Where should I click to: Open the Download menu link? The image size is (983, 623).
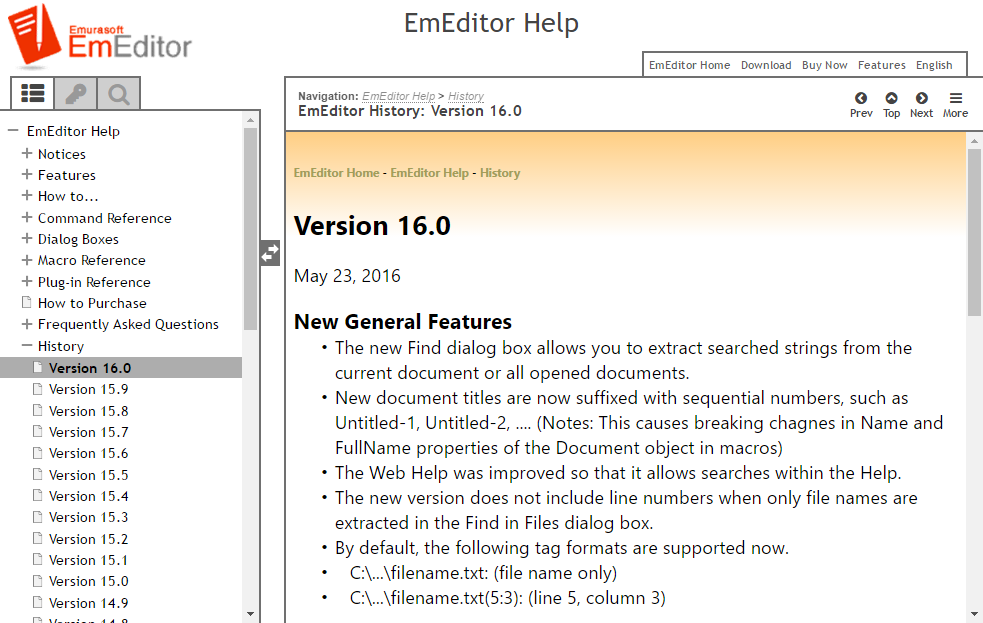765,65
